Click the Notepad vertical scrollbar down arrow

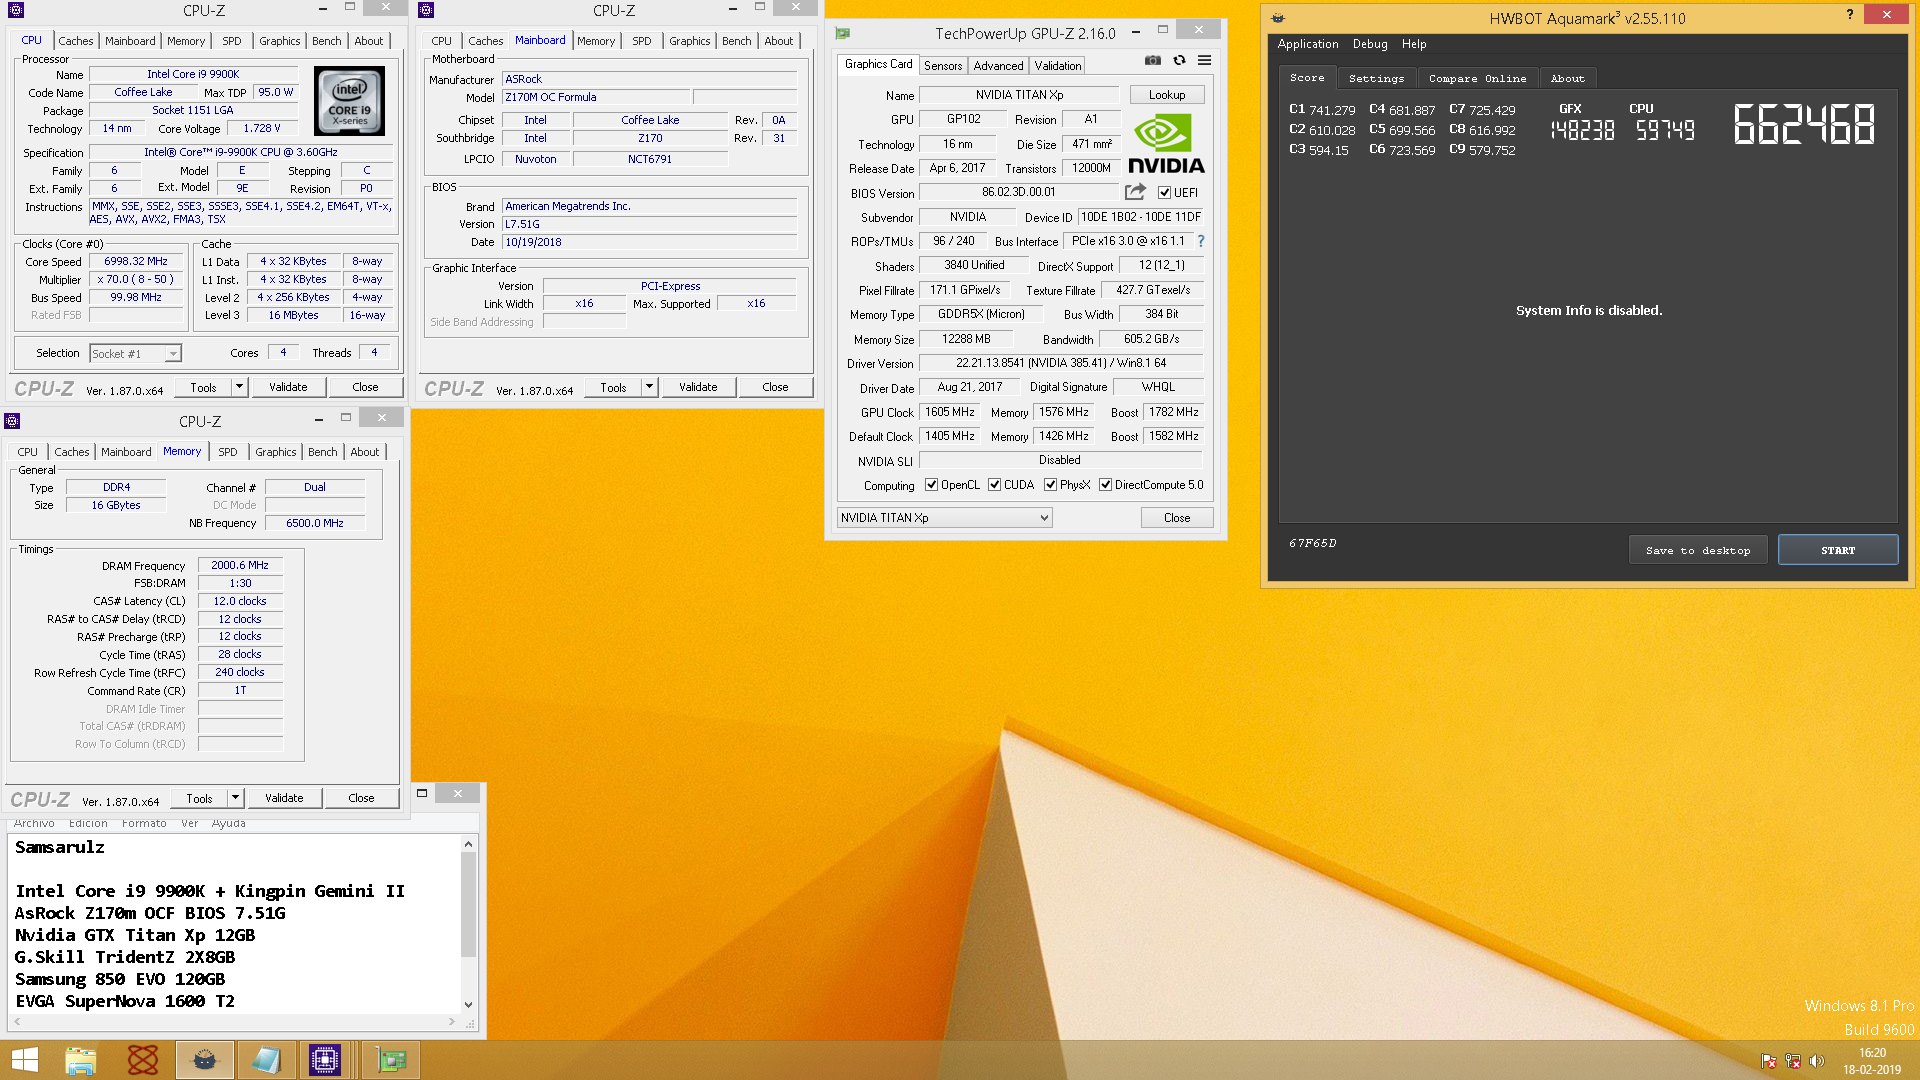pos(468,1004)
